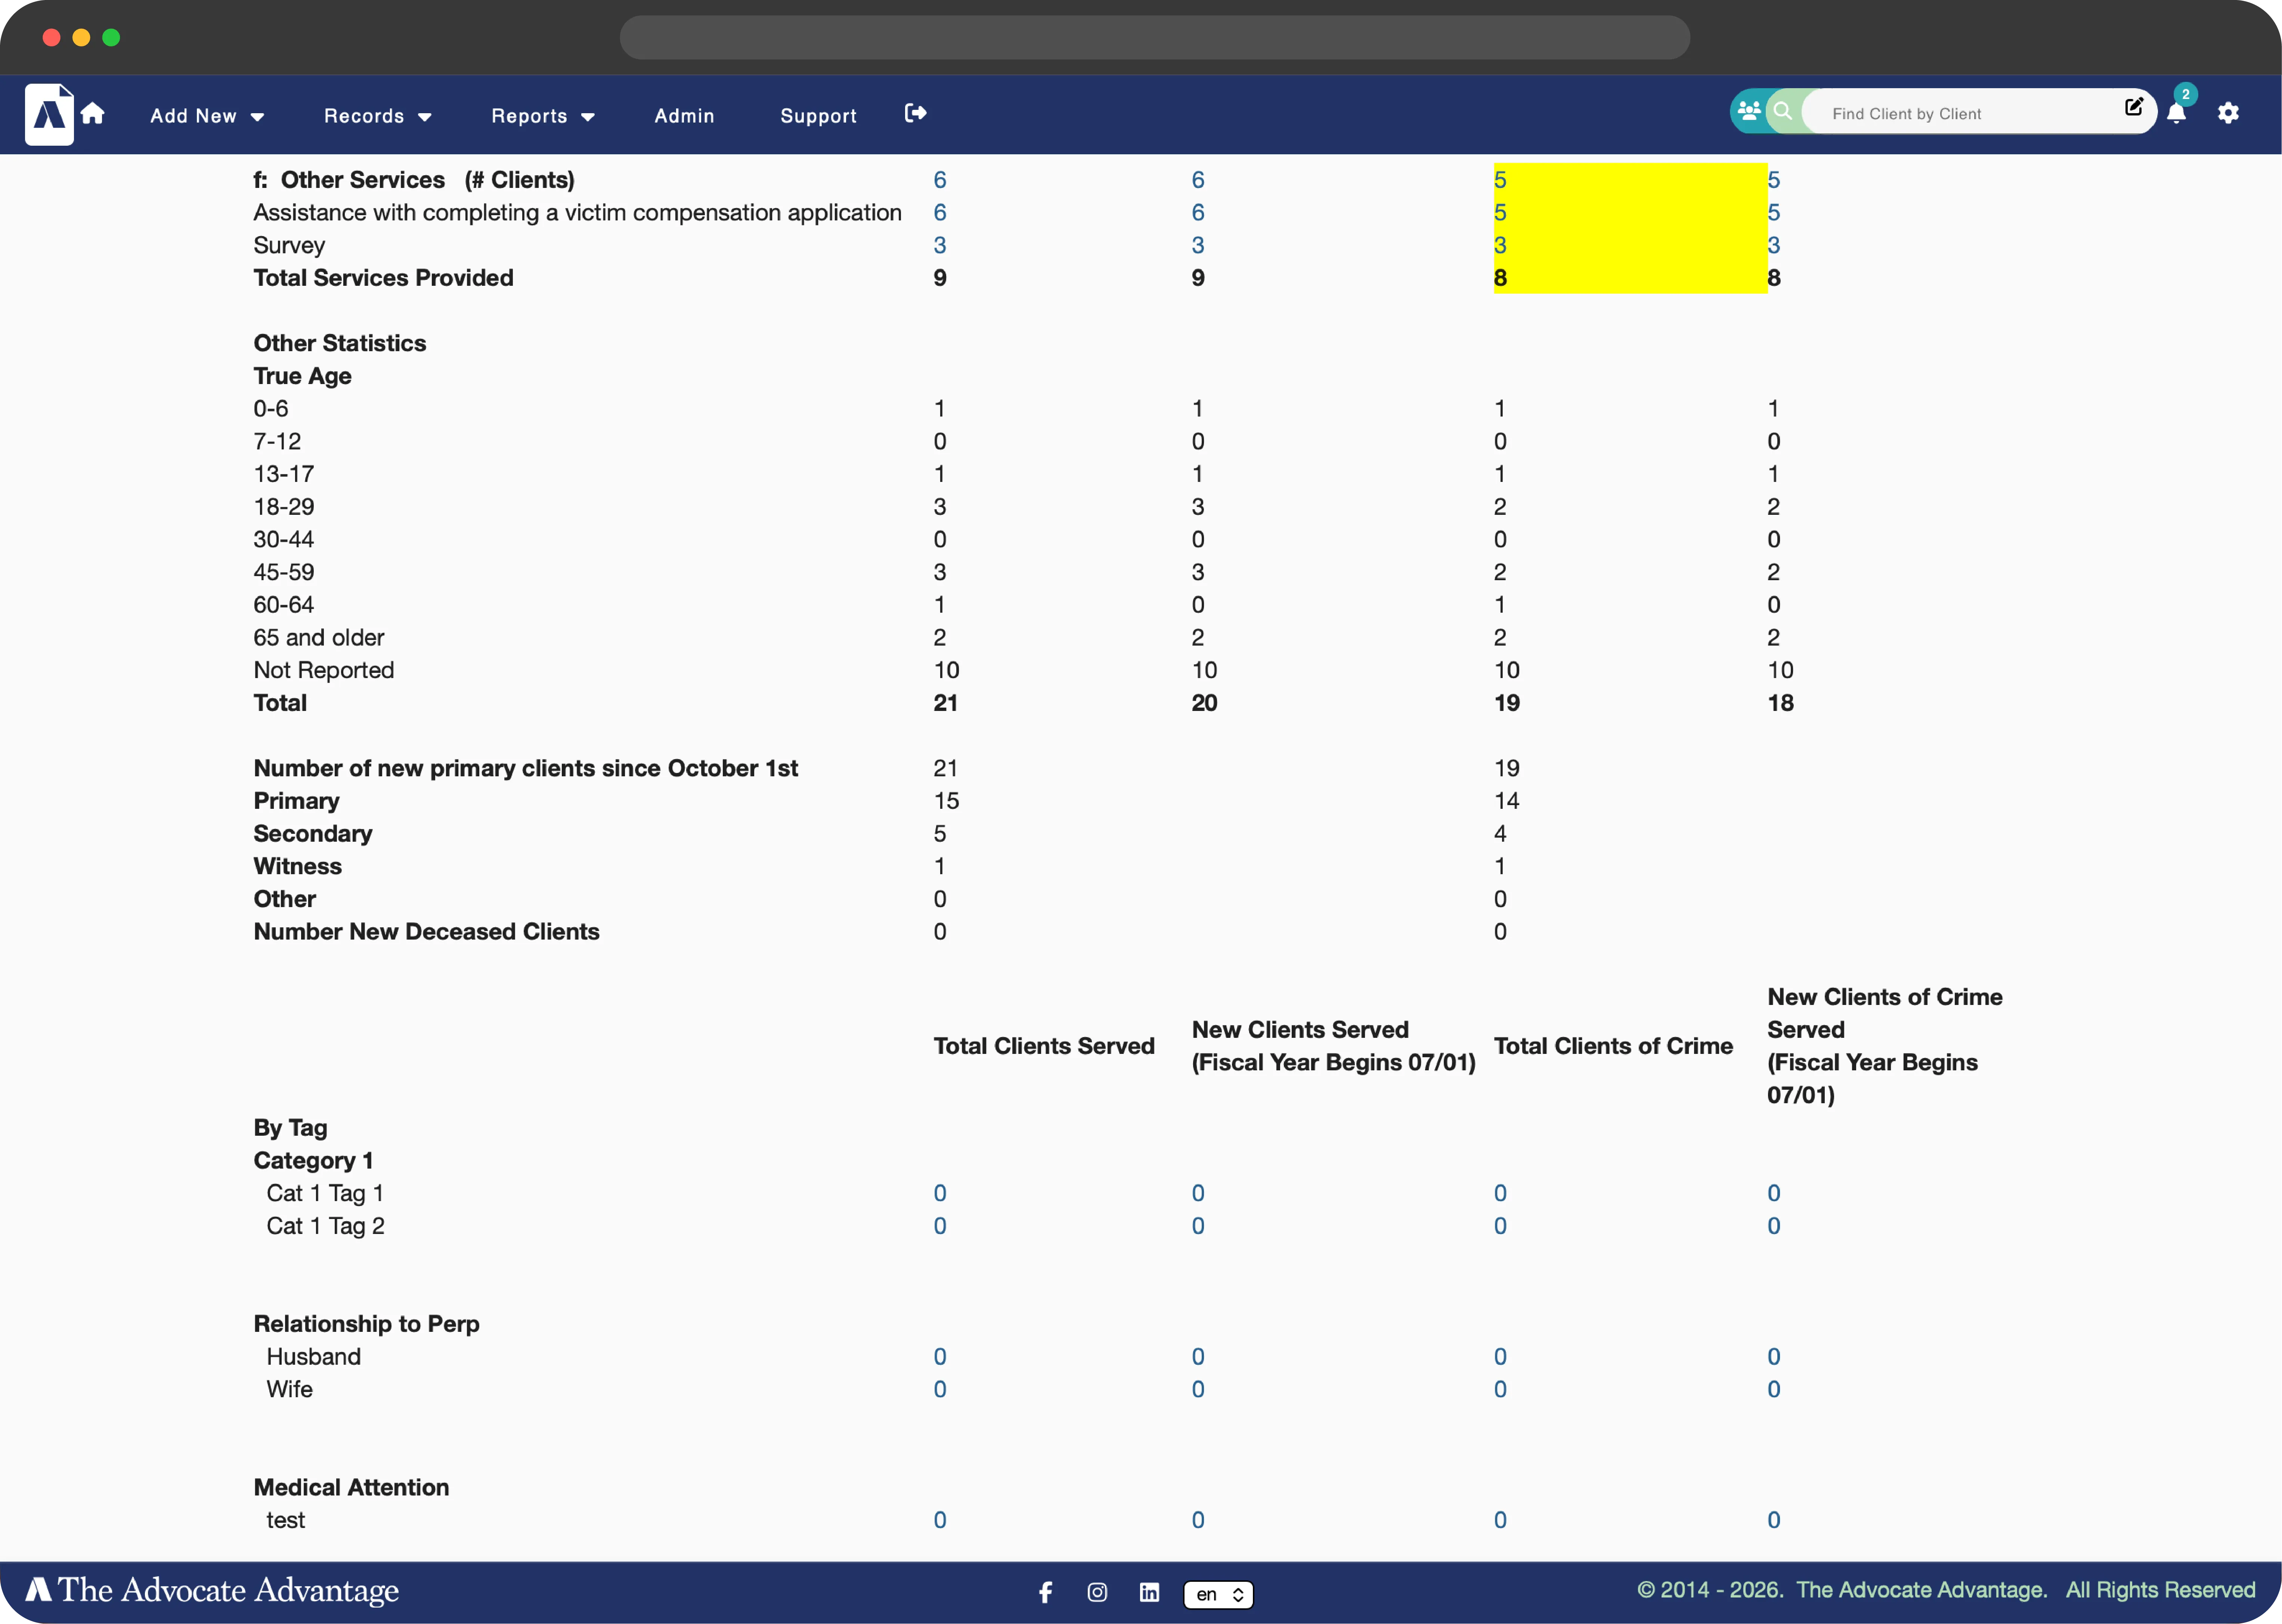Open Survey count 3 in first column
Screen dimensions: 2282x1624
tap(939, 245)
